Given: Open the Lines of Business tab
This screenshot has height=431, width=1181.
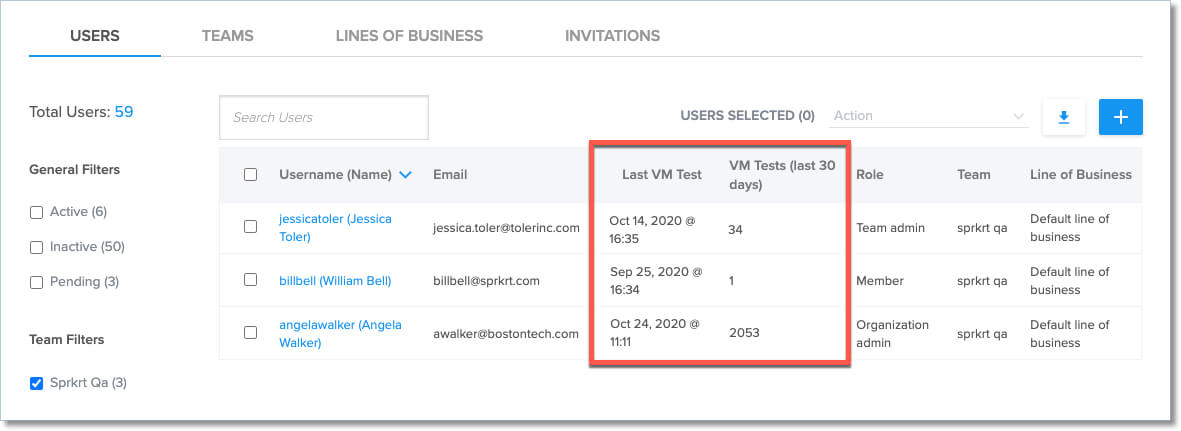Looking at the screenshot, I should (x=409, y=36).
